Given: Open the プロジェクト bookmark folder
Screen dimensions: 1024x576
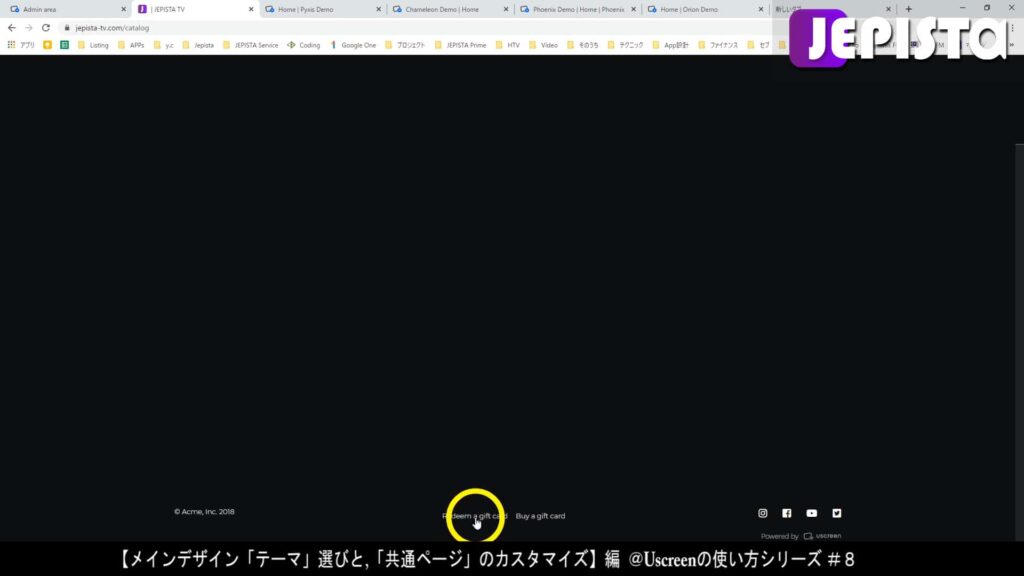Looking at the screenshot, I should [405, 45].
